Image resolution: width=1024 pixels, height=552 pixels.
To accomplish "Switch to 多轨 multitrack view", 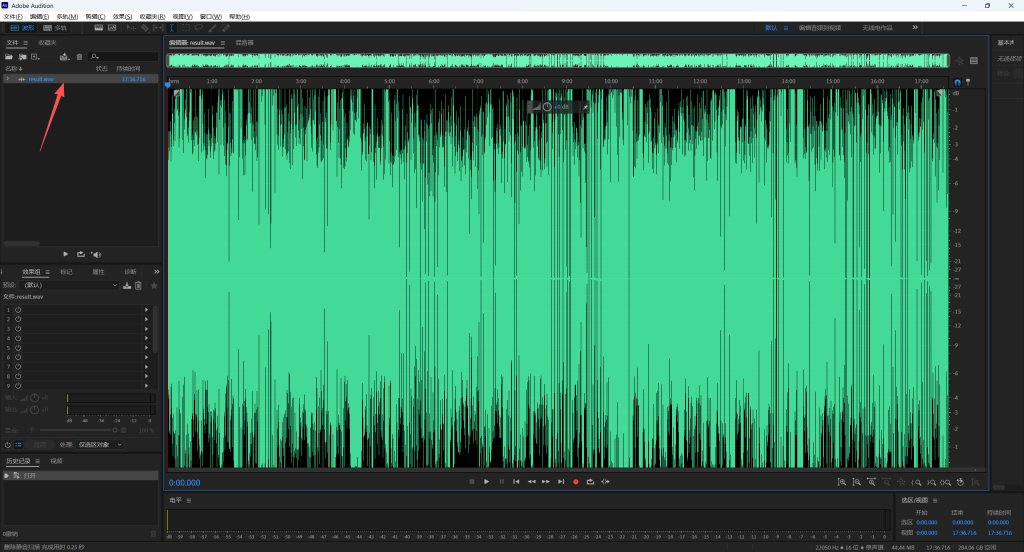I will [x=55, y=28].
